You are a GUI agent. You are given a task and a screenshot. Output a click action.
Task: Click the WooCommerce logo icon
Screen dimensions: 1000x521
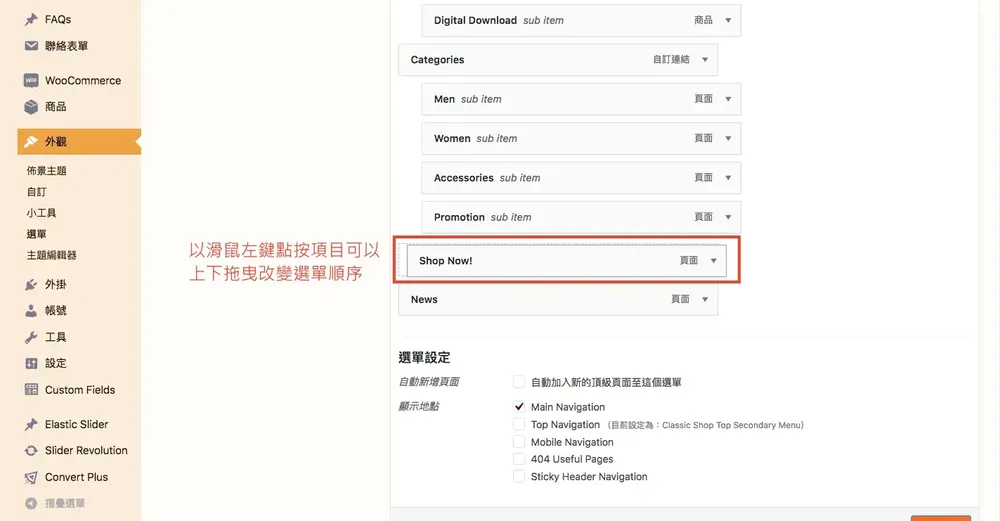(31, 80)
